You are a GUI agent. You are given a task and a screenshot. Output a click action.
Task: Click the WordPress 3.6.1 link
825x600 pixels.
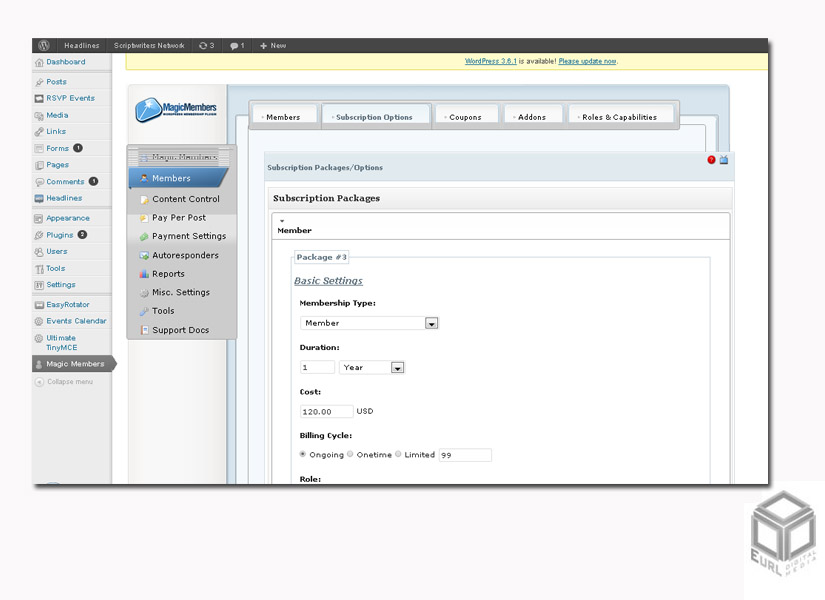click(x=490, y=62)
